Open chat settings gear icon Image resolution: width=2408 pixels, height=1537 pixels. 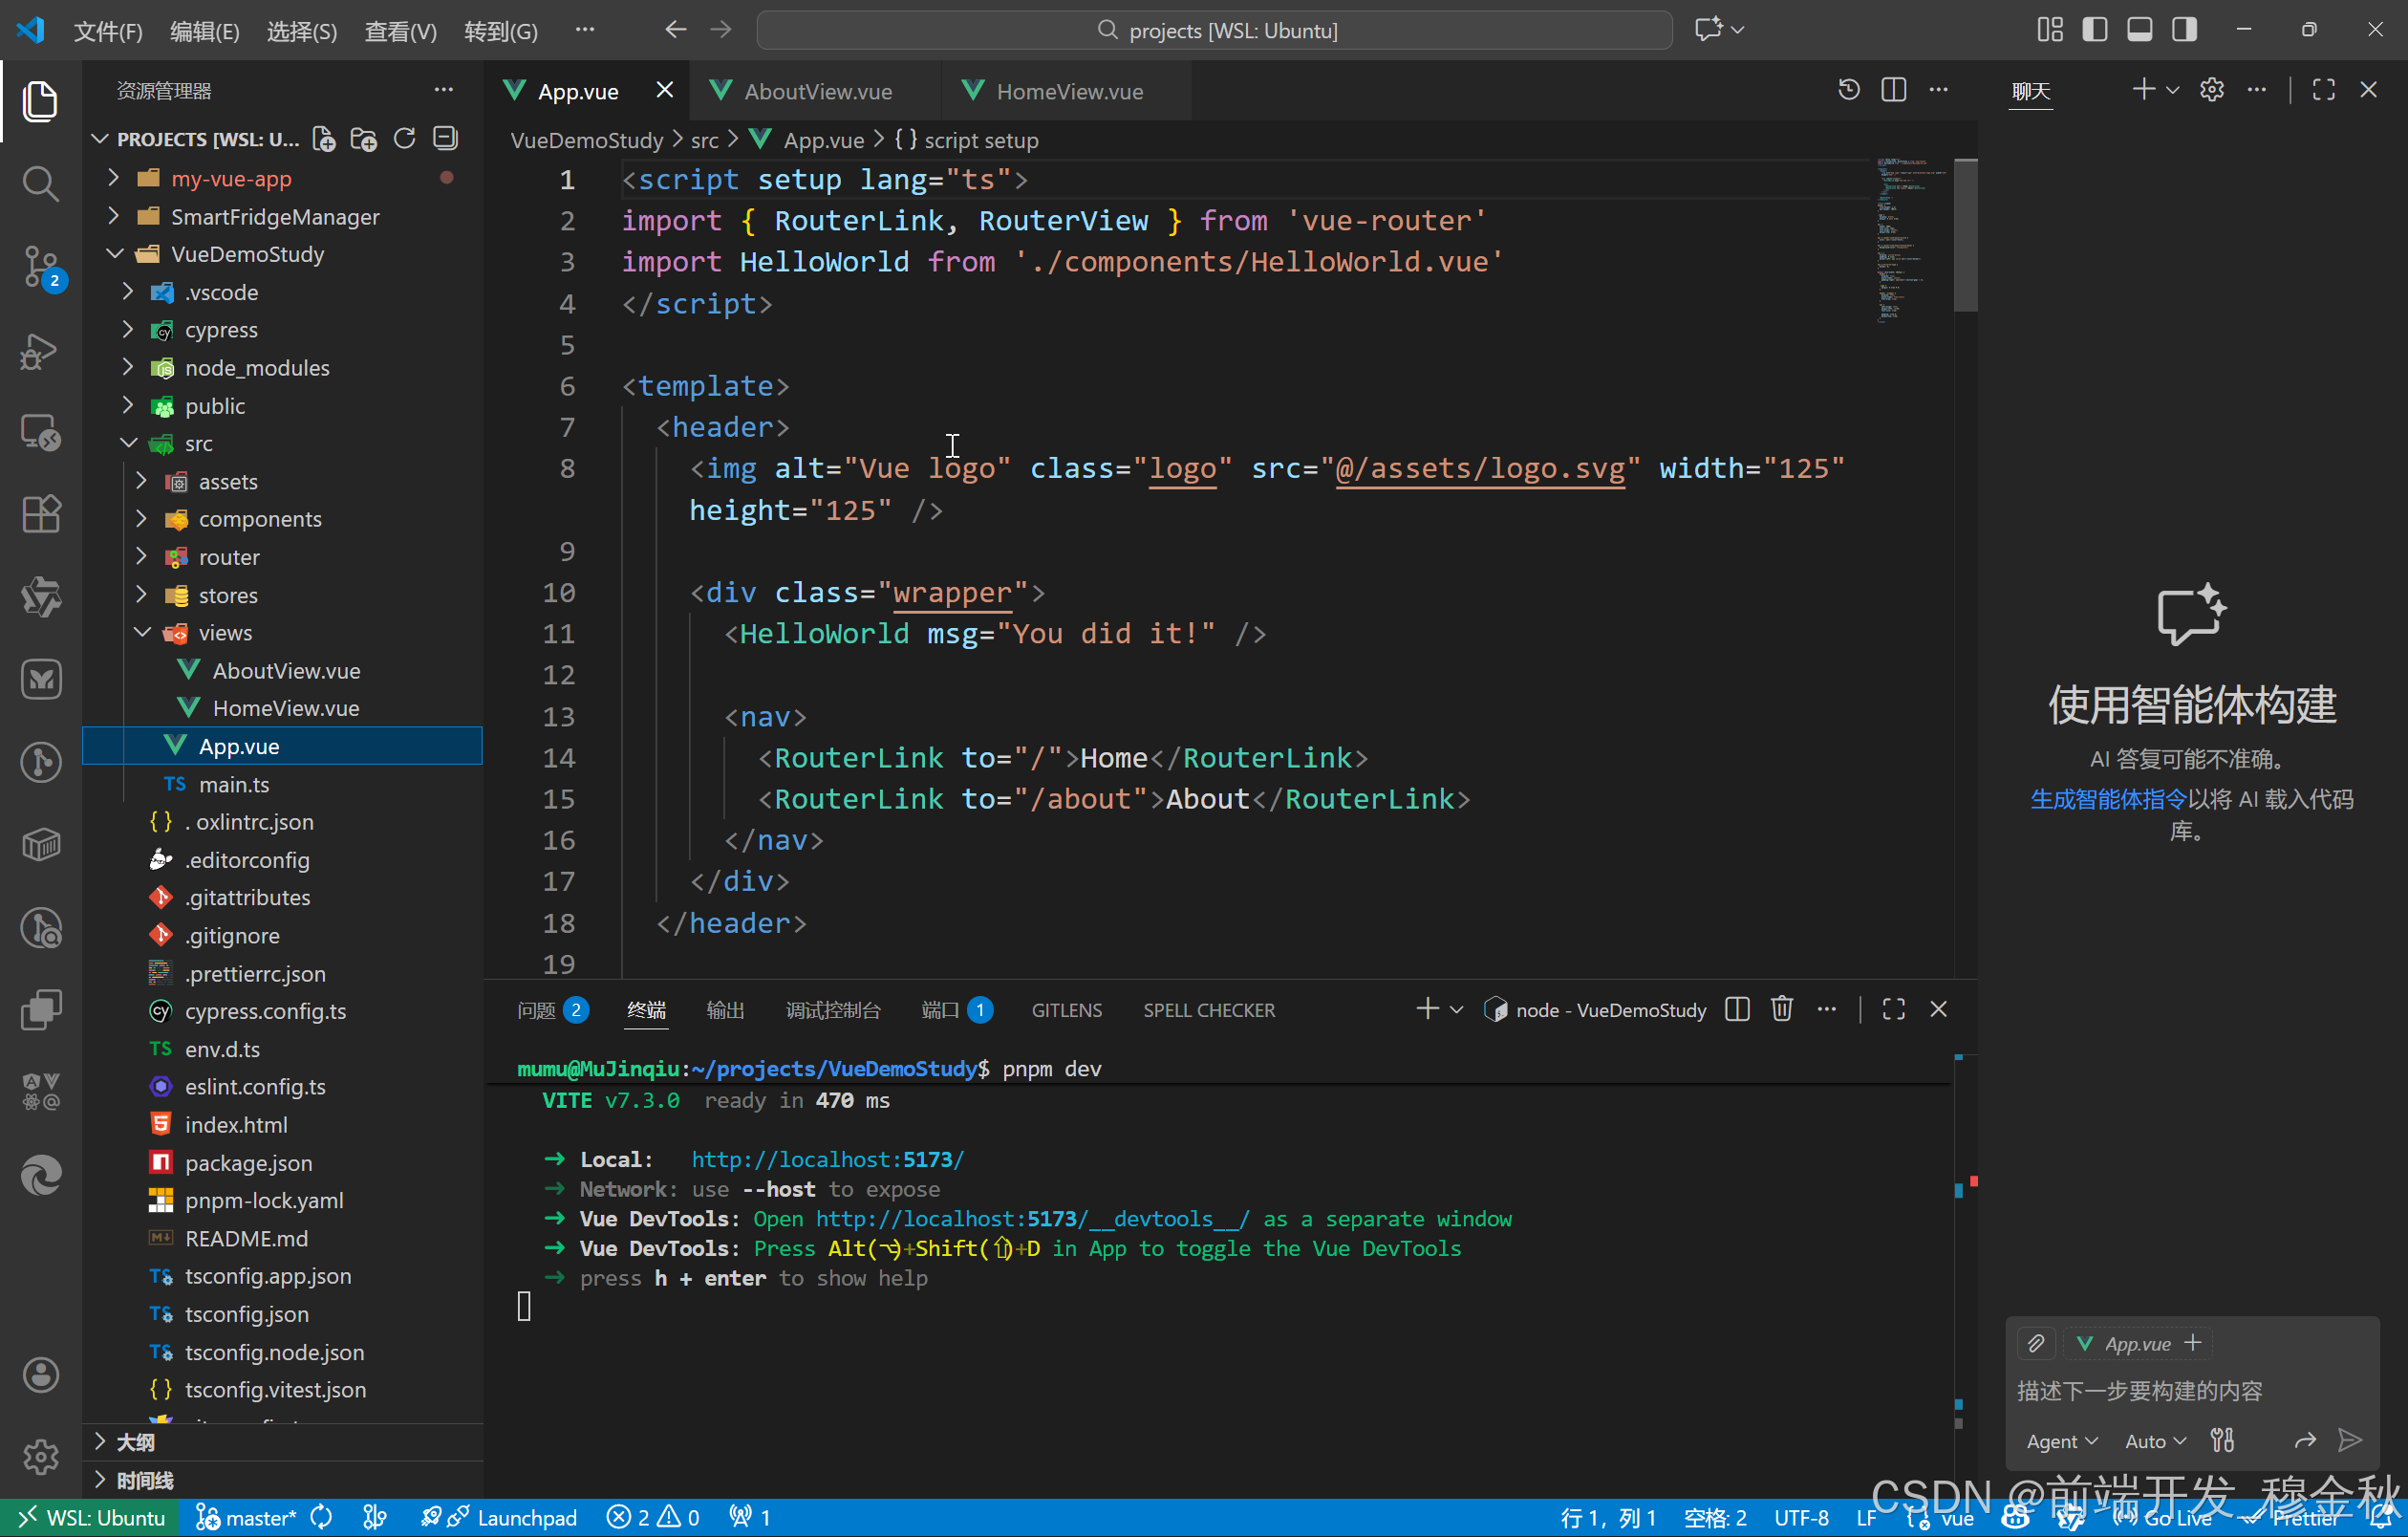tap(2211, 90)
